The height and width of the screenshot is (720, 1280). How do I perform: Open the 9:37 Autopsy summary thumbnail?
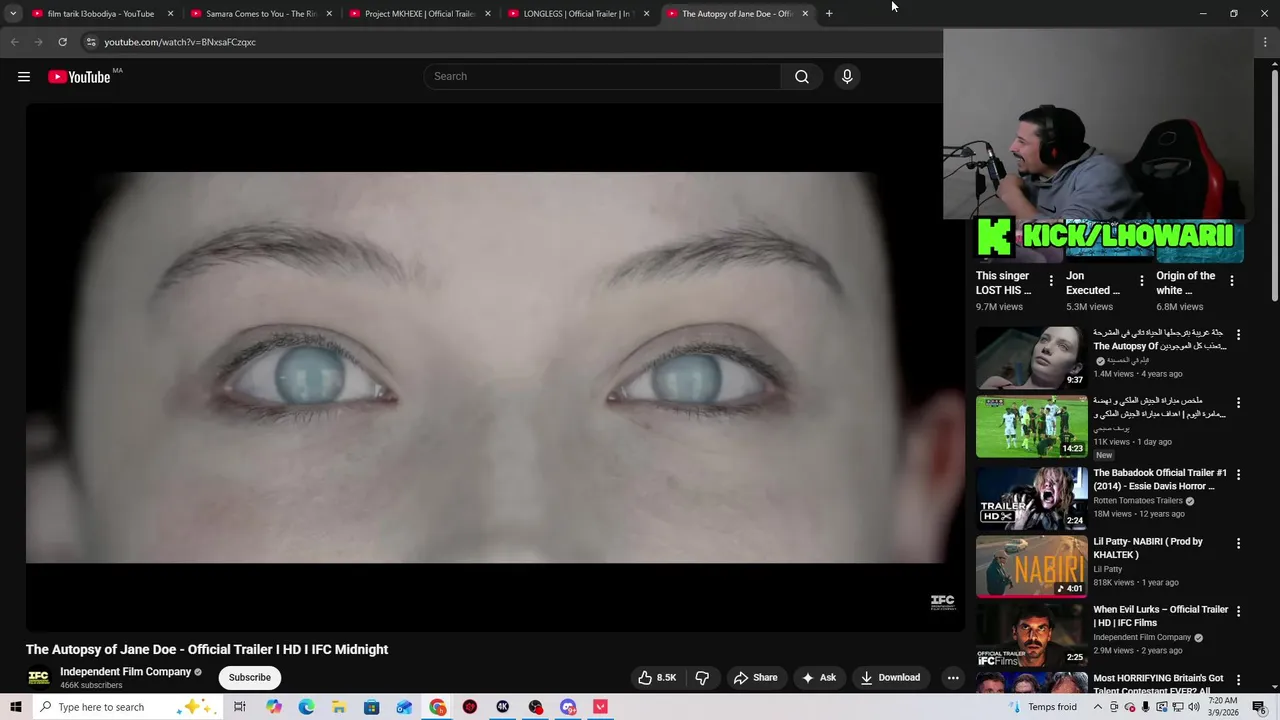click(x=1031, y=357)
